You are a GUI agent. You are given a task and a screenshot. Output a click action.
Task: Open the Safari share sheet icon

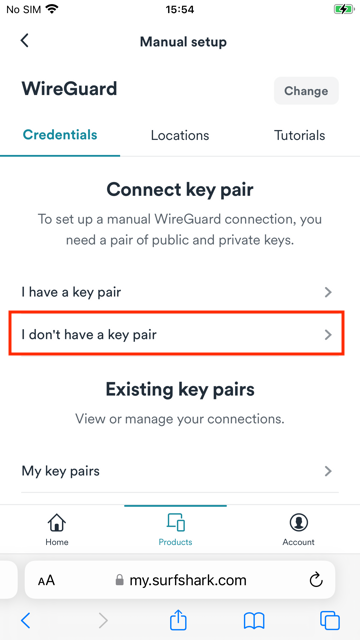178,620
